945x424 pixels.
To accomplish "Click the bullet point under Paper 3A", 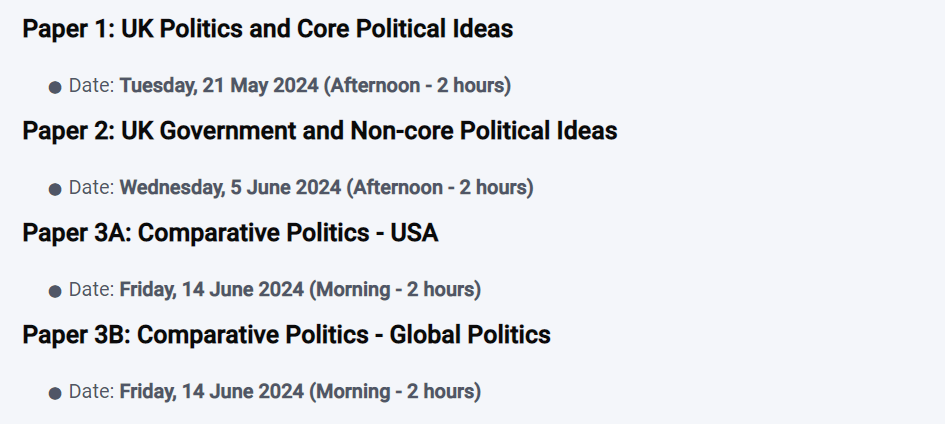I will 55,292.
